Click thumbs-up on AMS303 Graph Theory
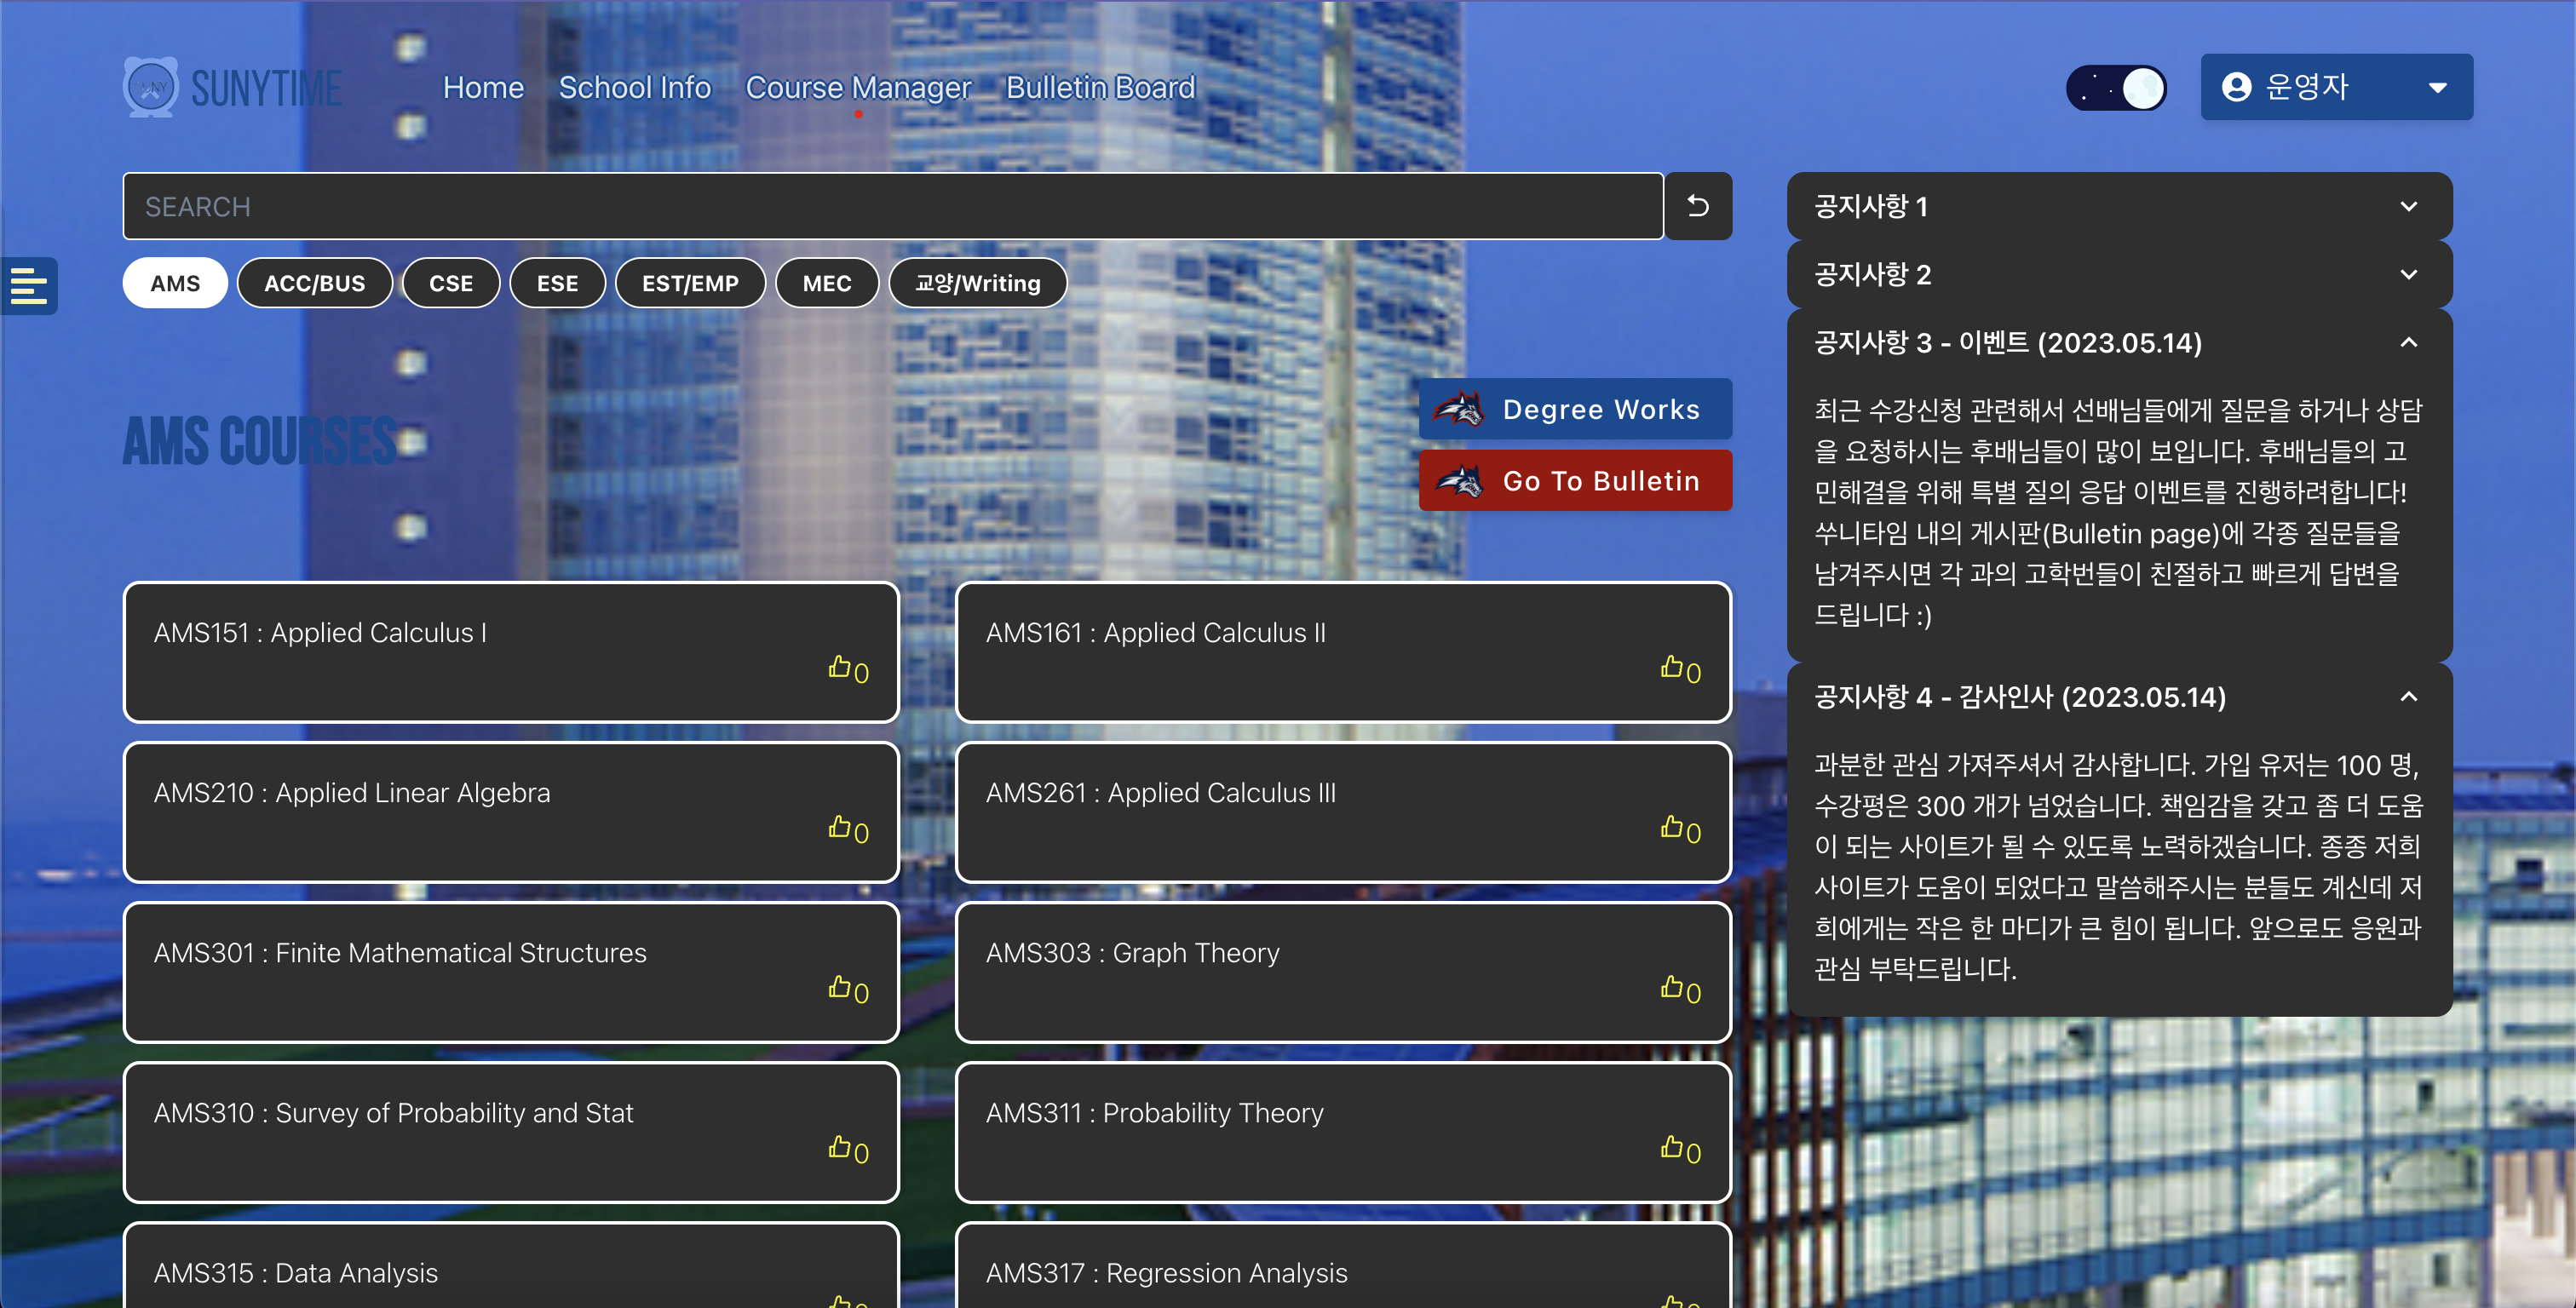Image resolution: width=2576 pixels, height=1308 pixels. click(1671, 987)
